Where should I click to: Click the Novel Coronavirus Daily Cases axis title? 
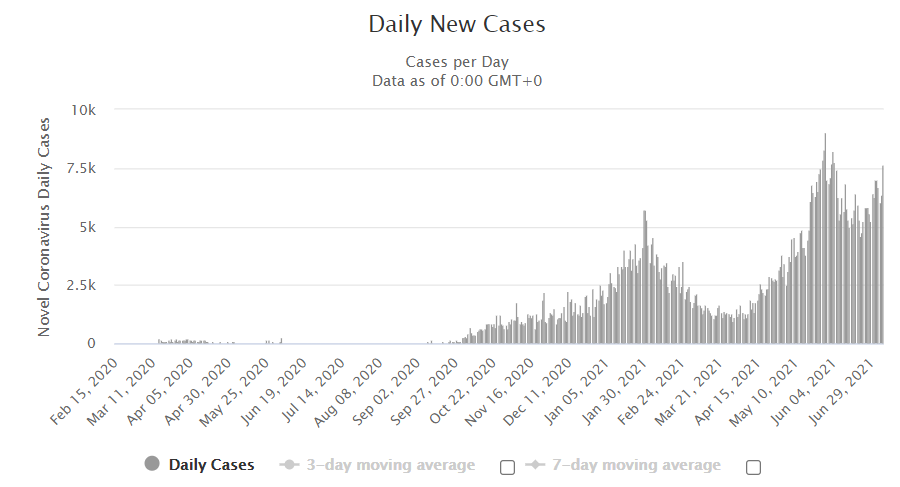pos(44,227)
